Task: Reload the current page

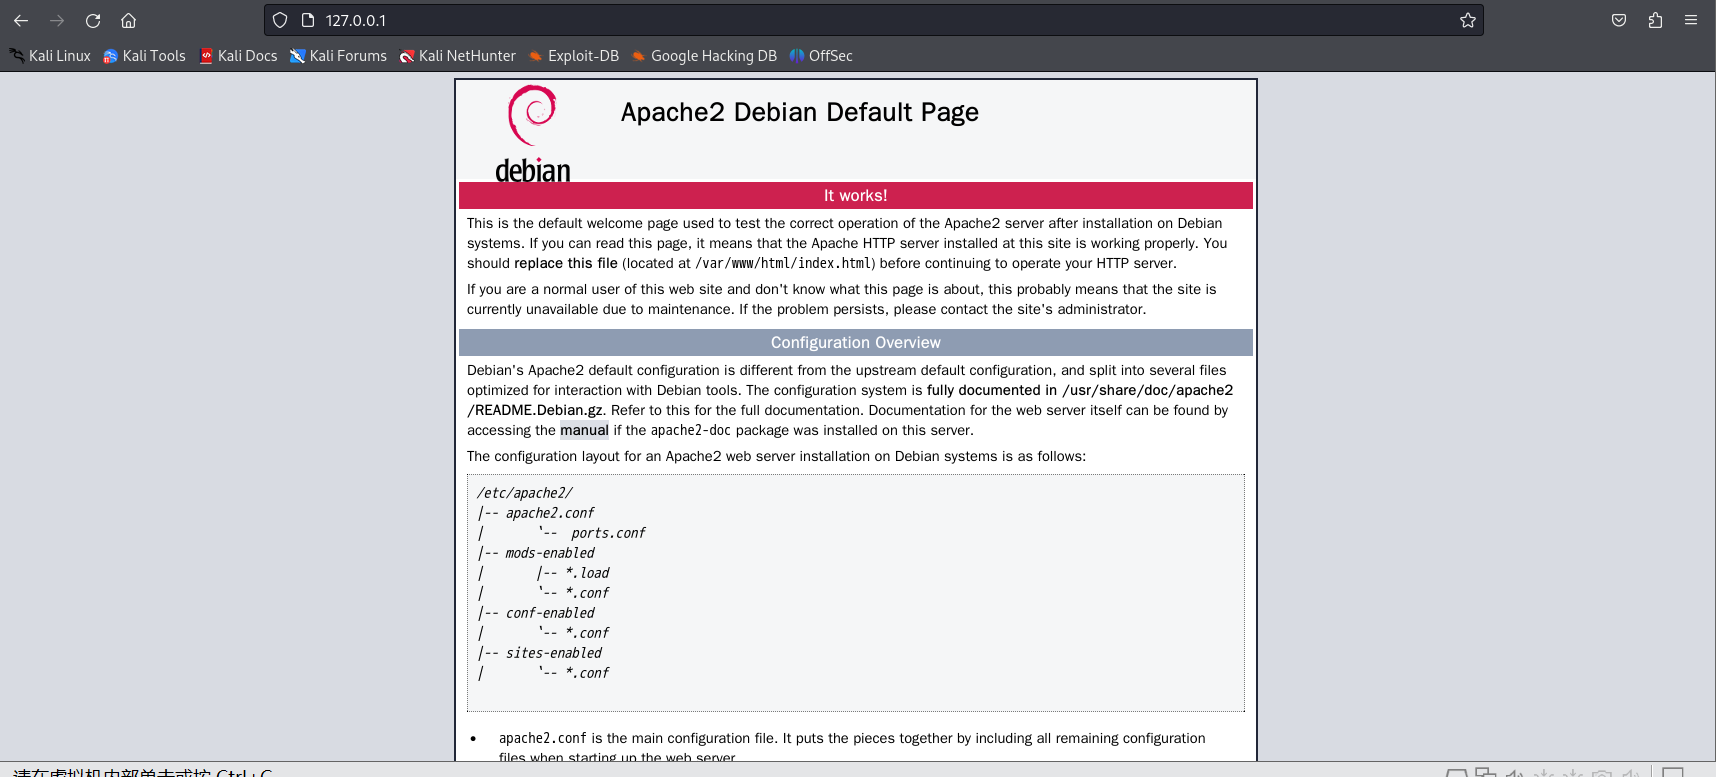Action: tap(93, 20)
